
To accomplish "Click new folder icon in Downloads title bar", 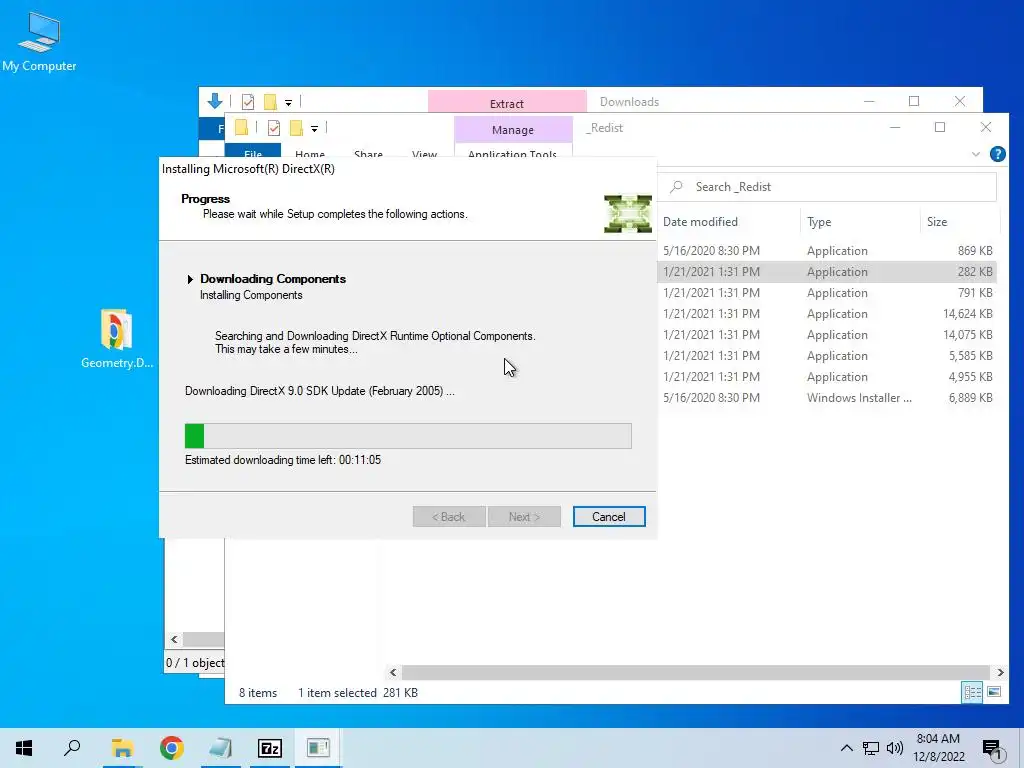I will (270, 102).
